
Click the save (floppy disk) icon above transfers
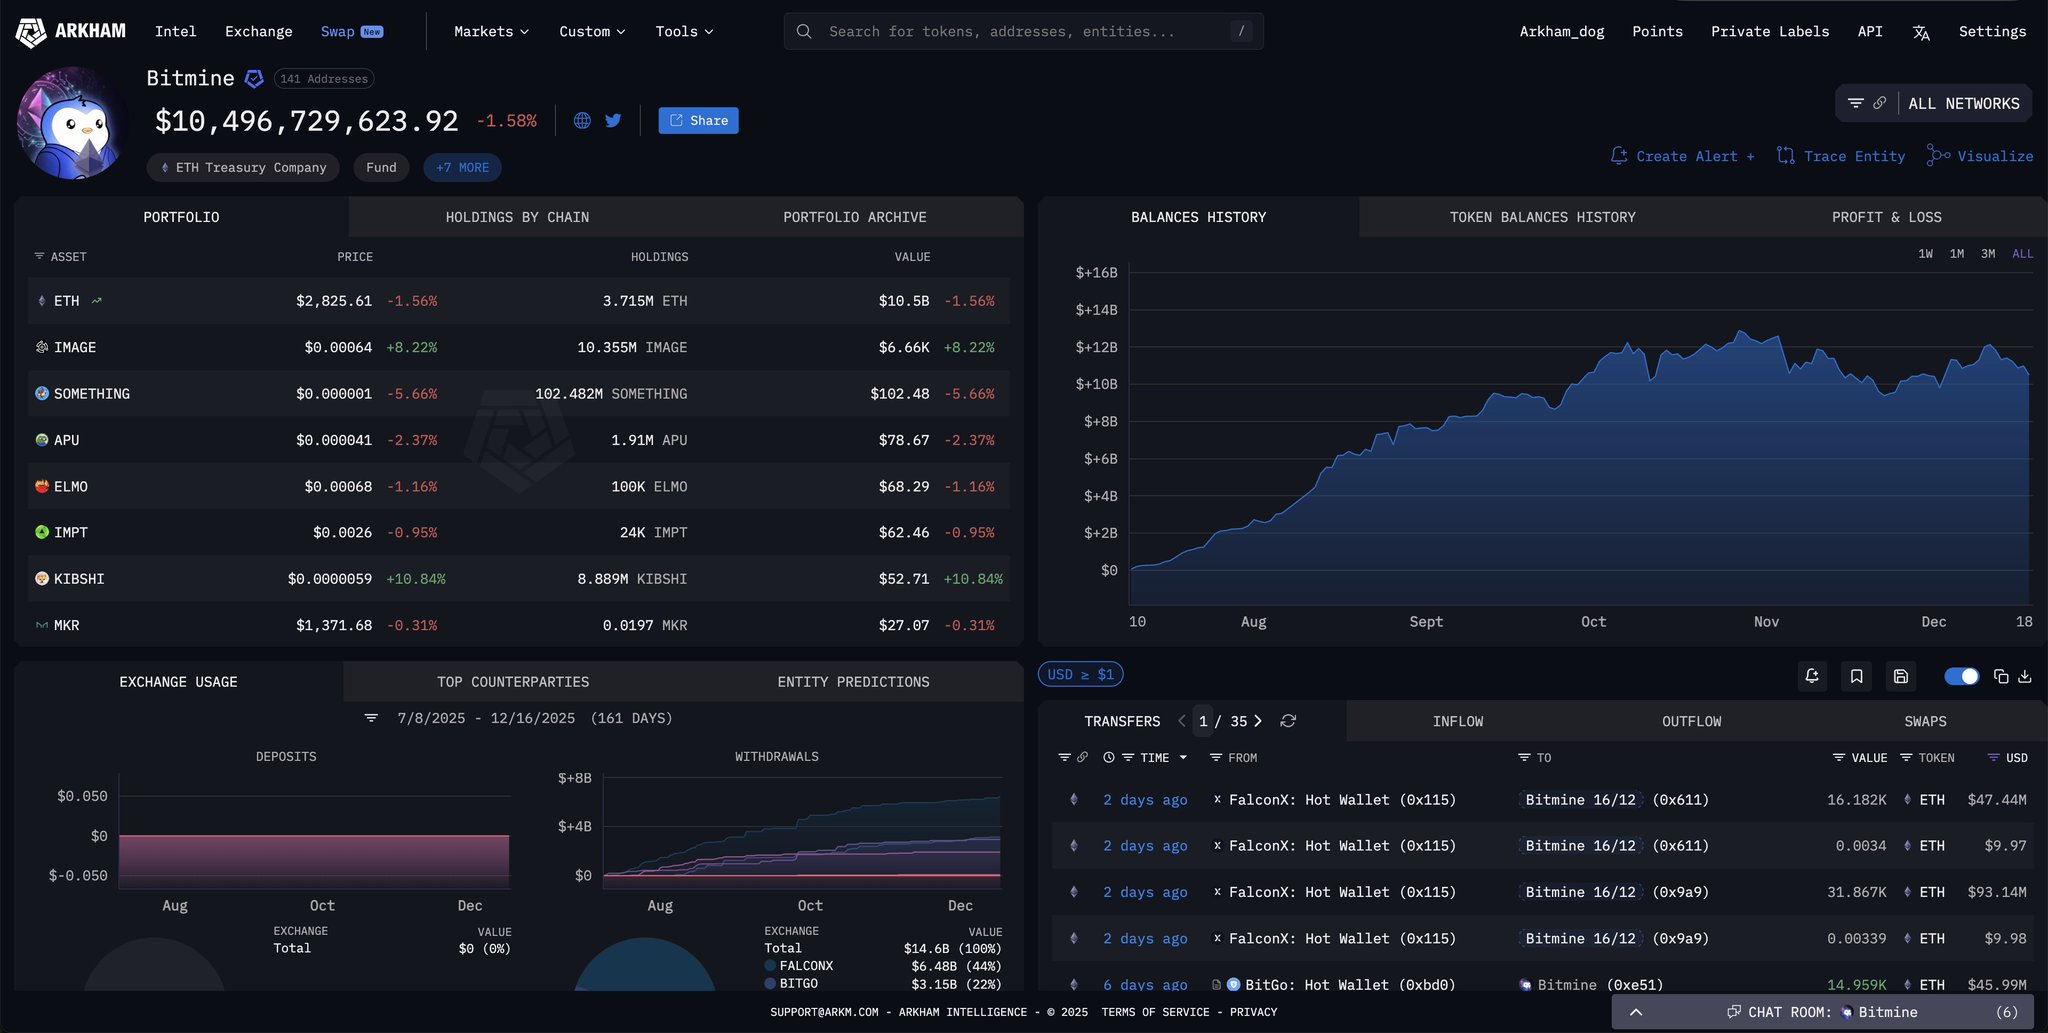tap(1900, 677)
